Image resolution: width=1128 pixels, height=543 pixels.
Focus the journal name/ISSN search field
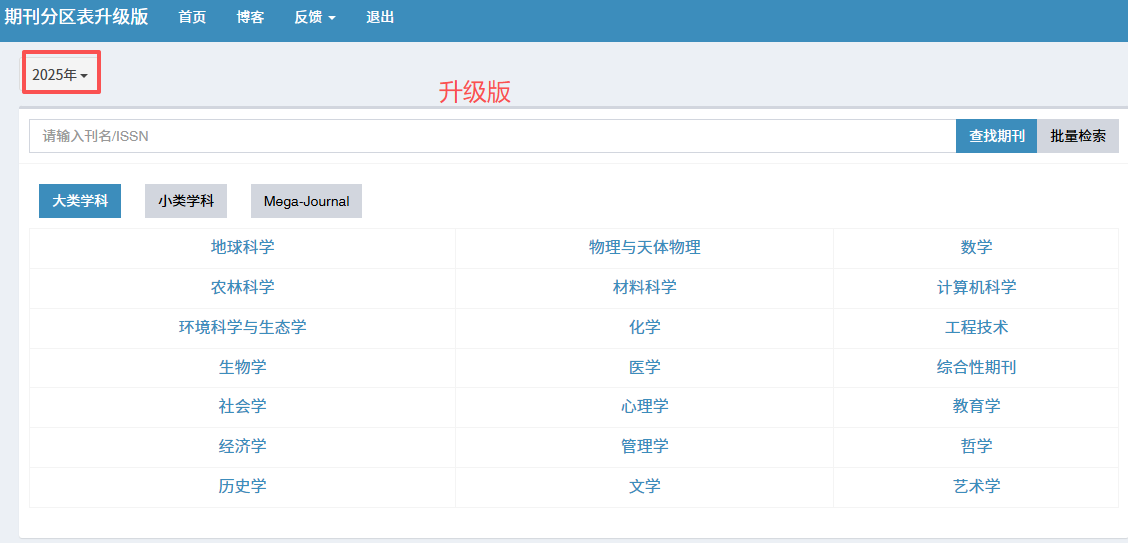(492, 136)
